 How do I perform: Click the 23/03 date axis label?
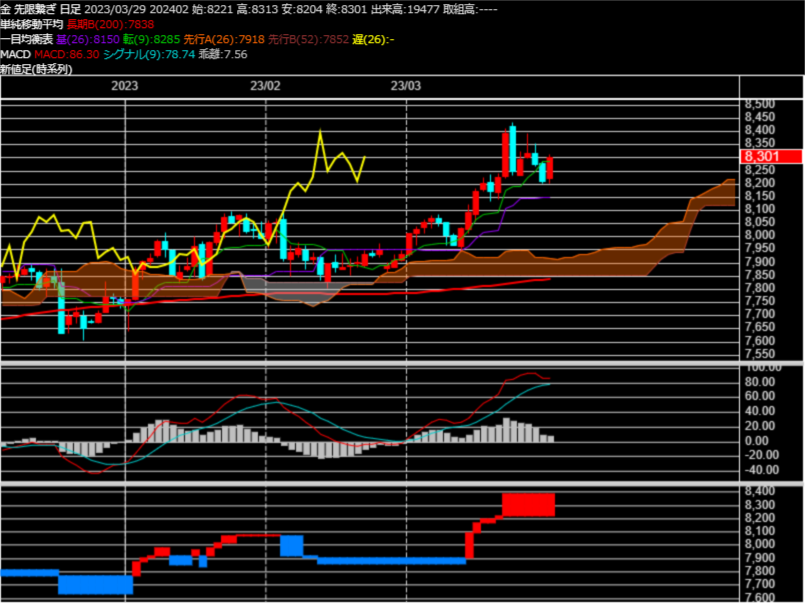[x=406, y=86]
